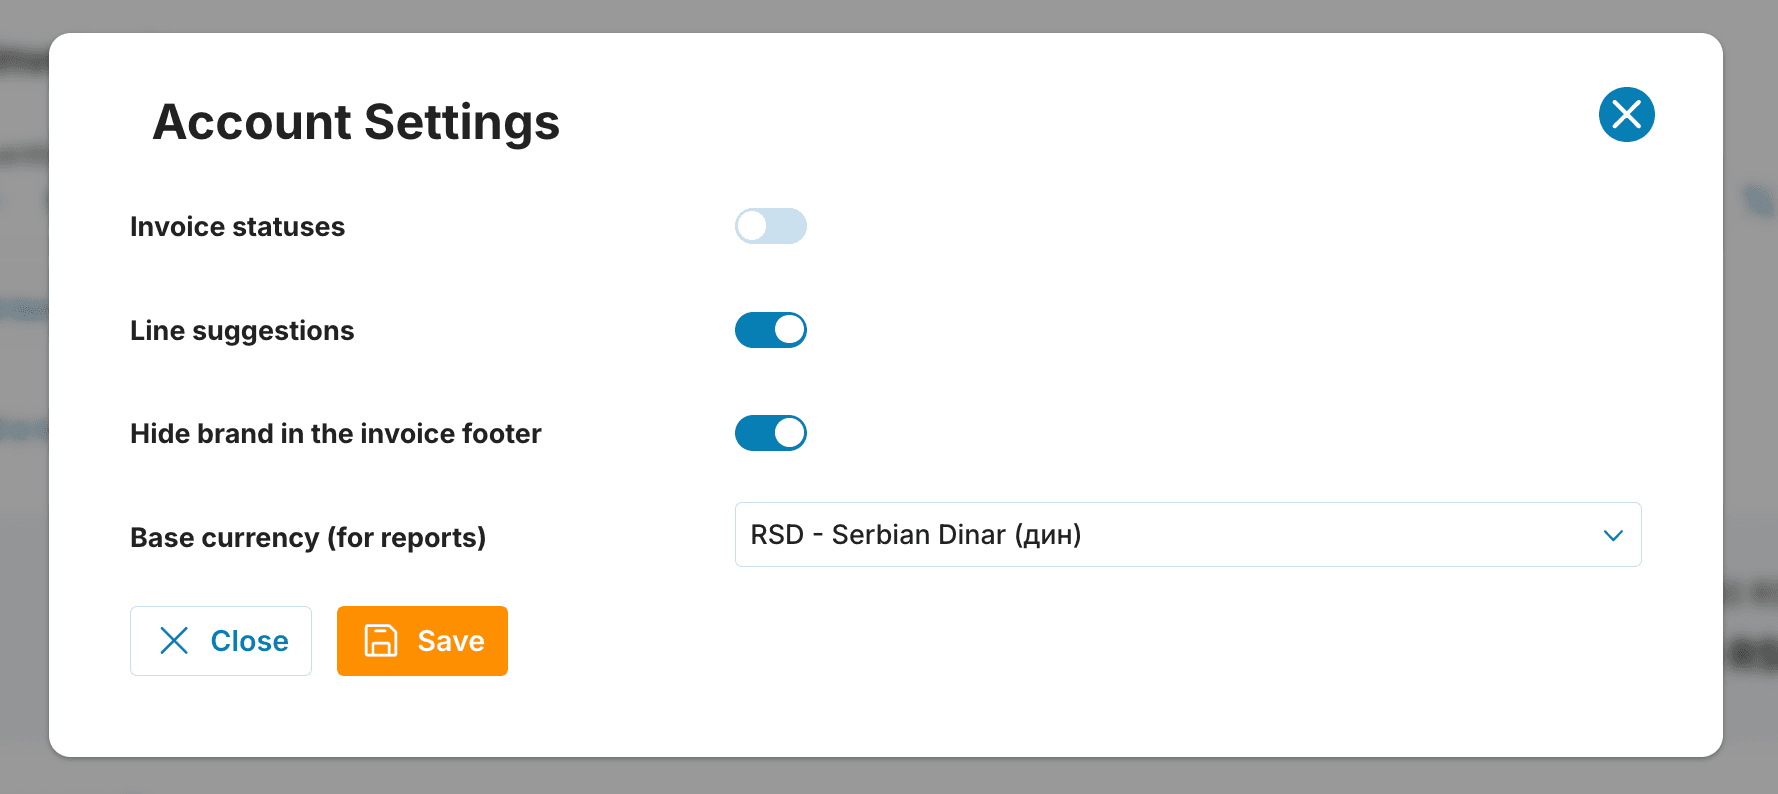
Task: Click the Invoice statuses label
Action: 237,227
